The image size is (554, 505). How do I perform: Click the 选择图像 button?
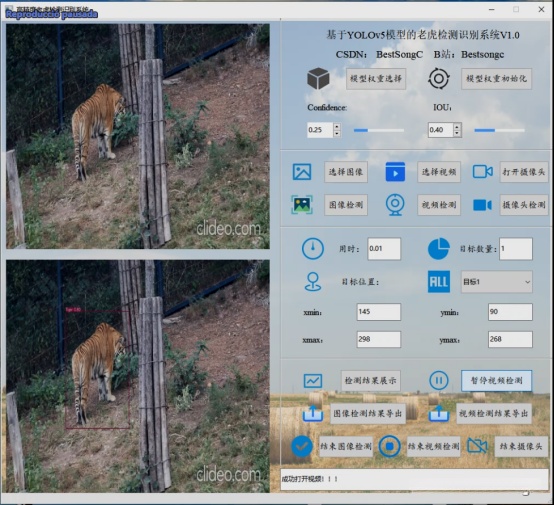[x=346, y=172]
